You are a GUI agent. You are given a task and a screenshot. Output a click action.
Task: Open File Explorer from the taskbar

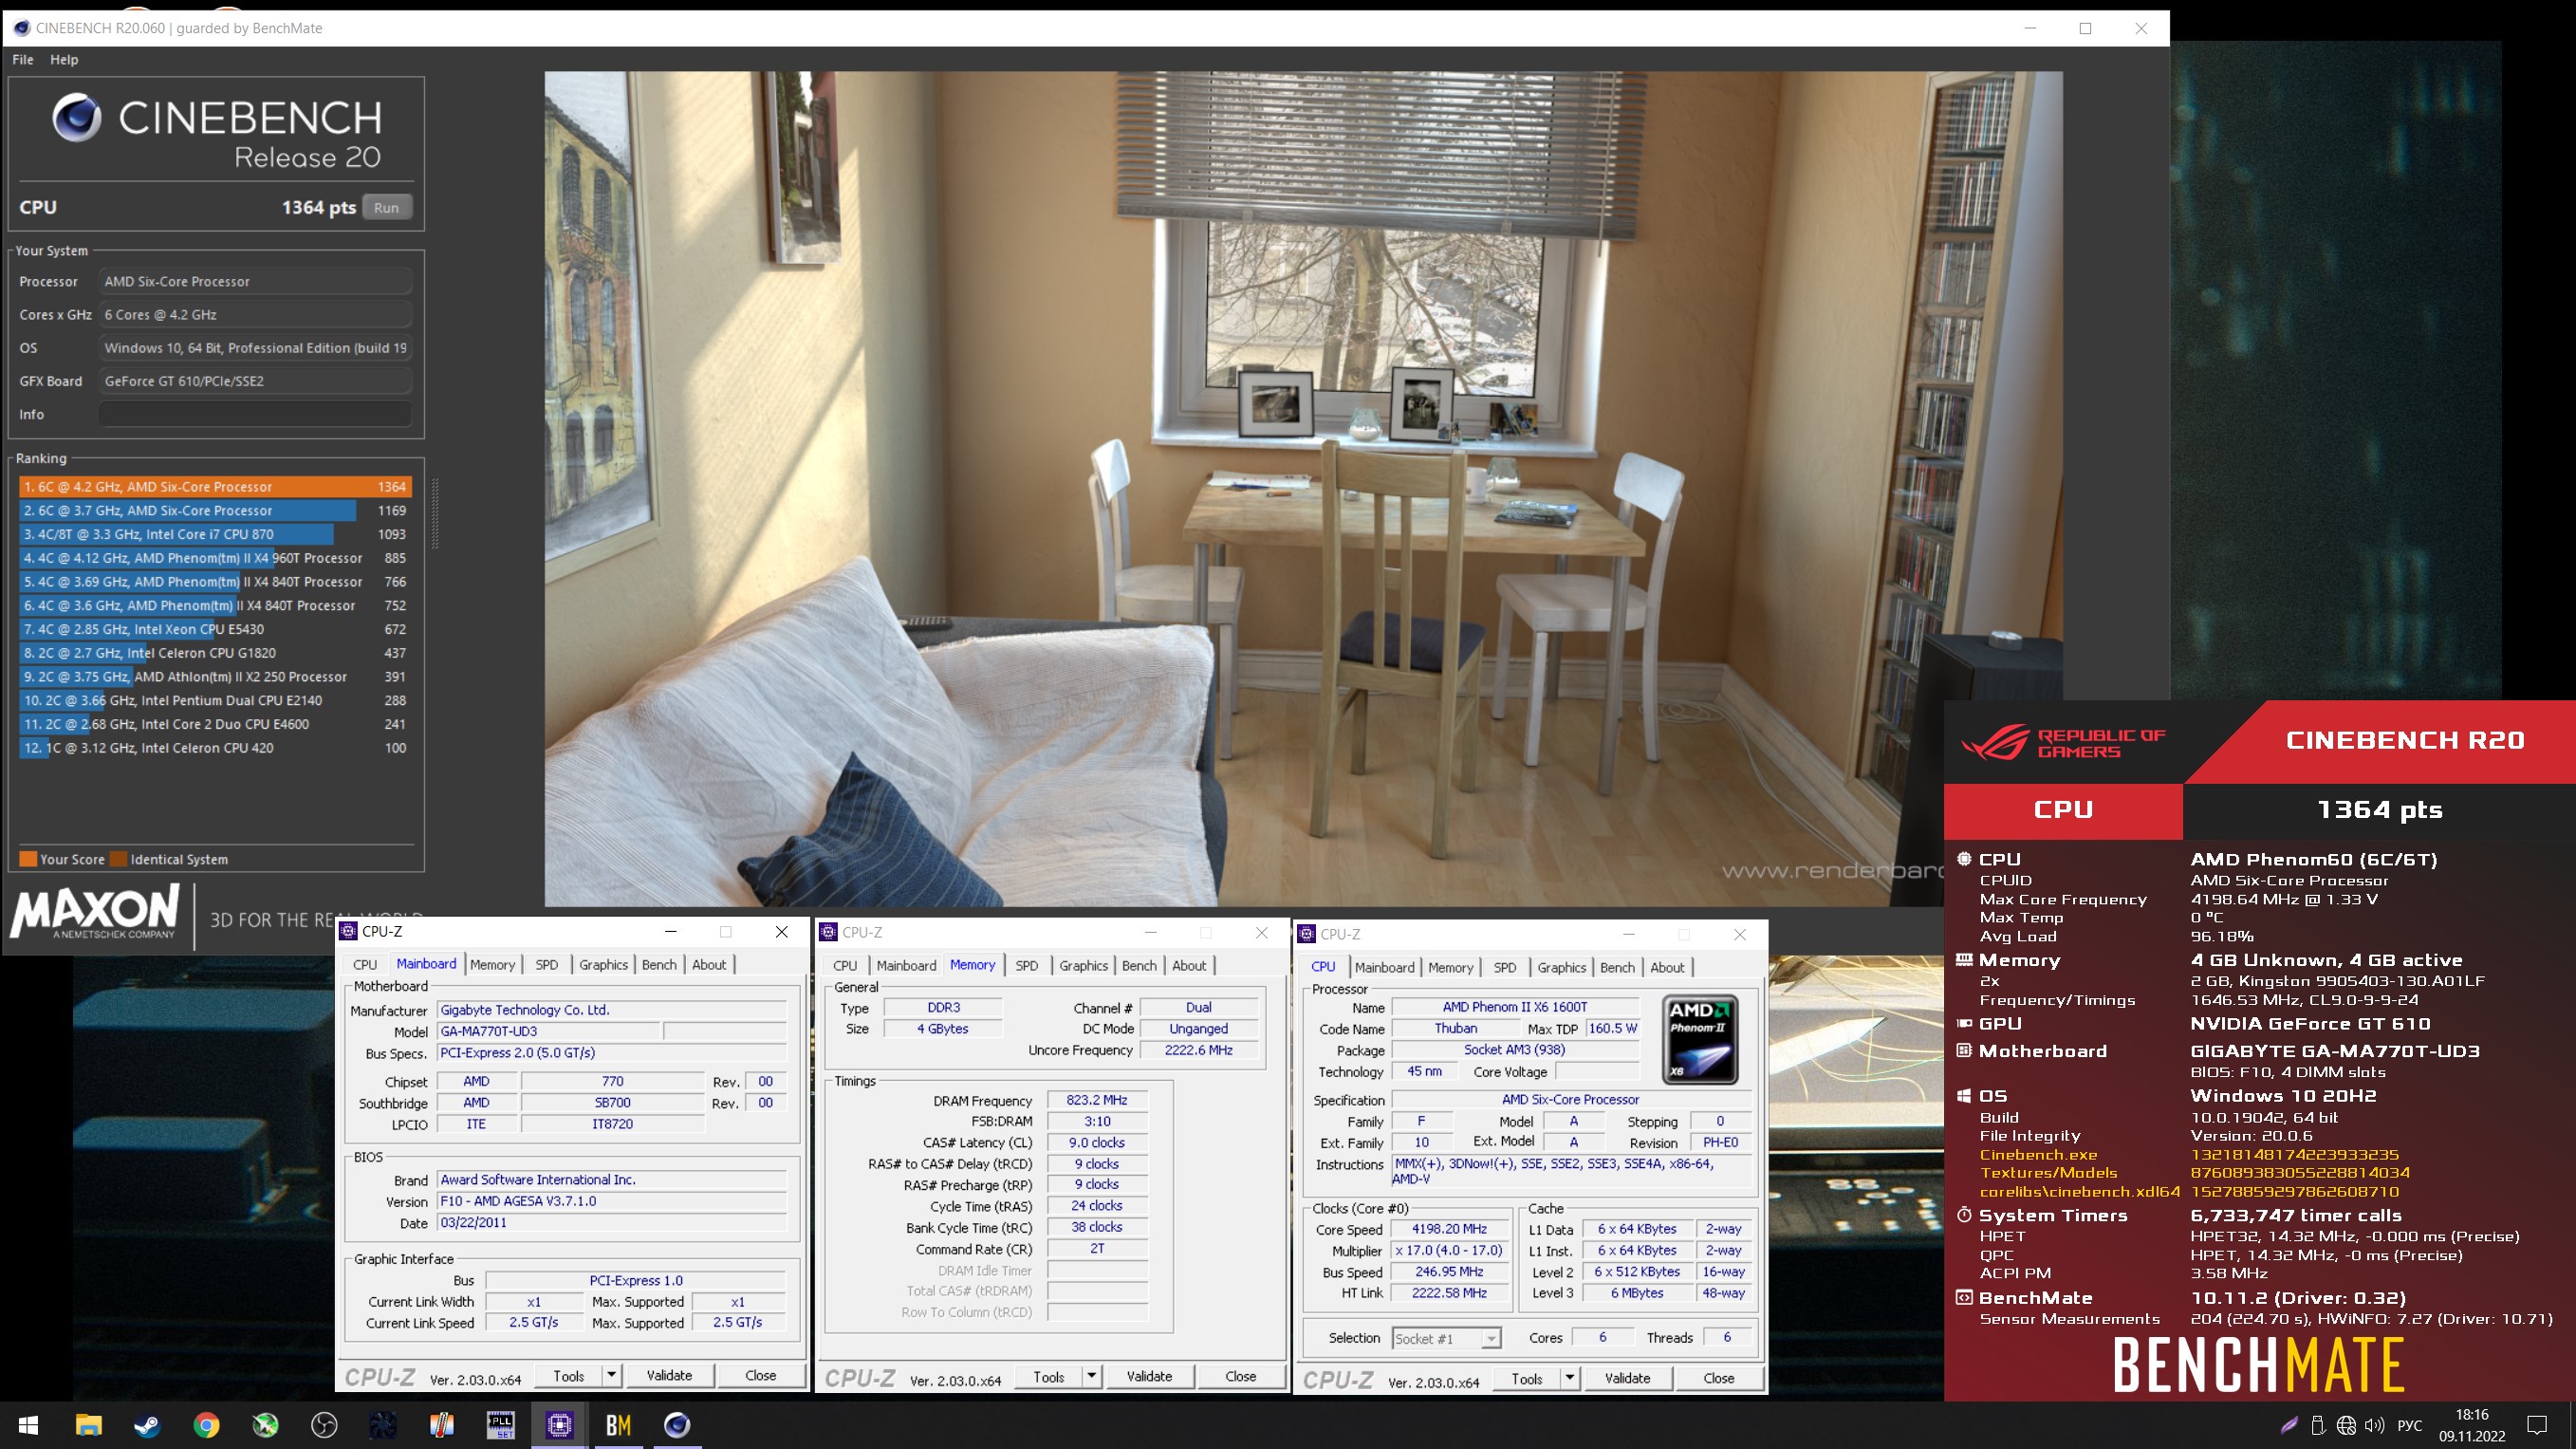tap(88, 1425)
